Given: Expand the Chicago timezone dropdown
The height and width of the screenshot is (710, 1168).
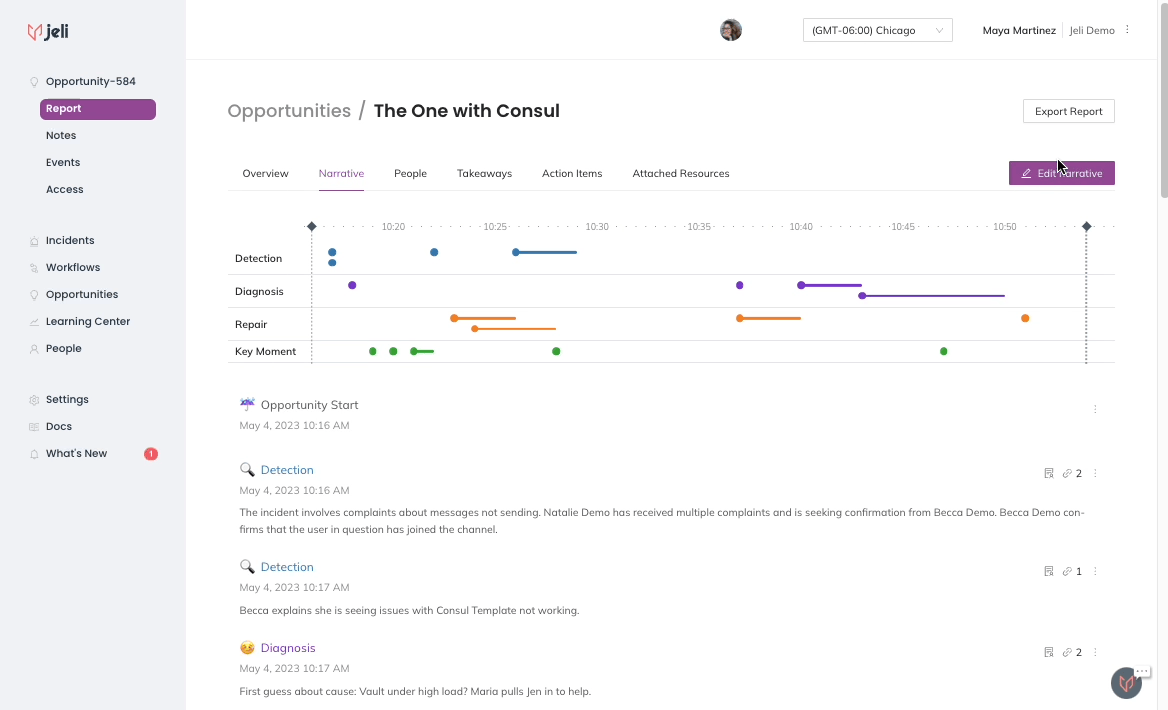Looking at the screenshot, I should pyautogui.click(x=877, y=30).
